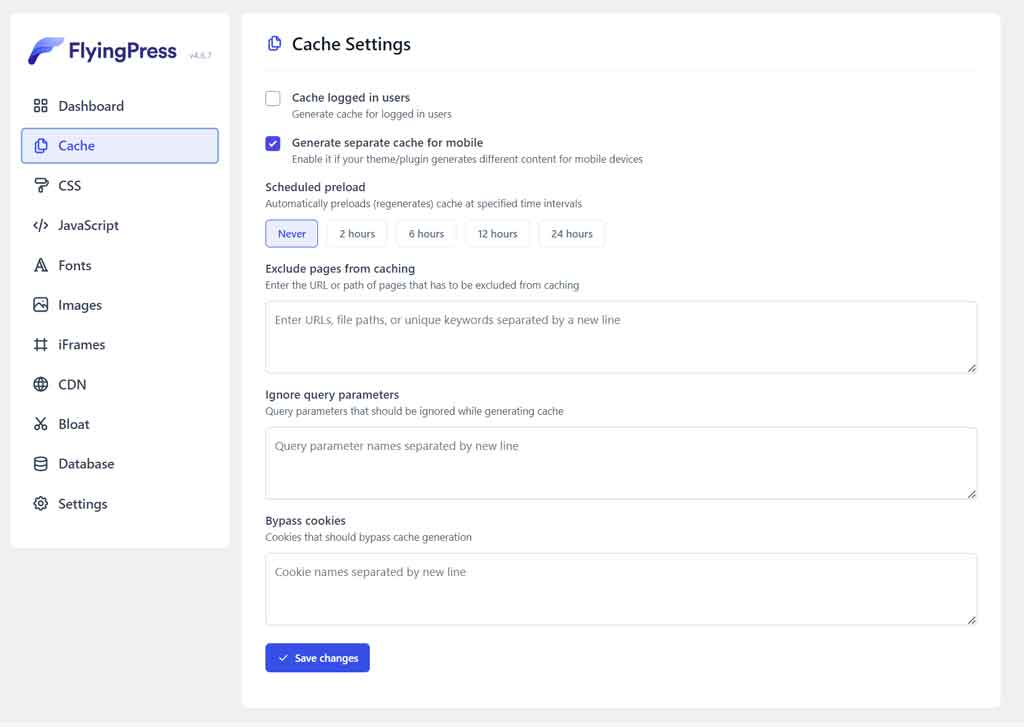Click into the Bypass cookies text field

[620, 589]
